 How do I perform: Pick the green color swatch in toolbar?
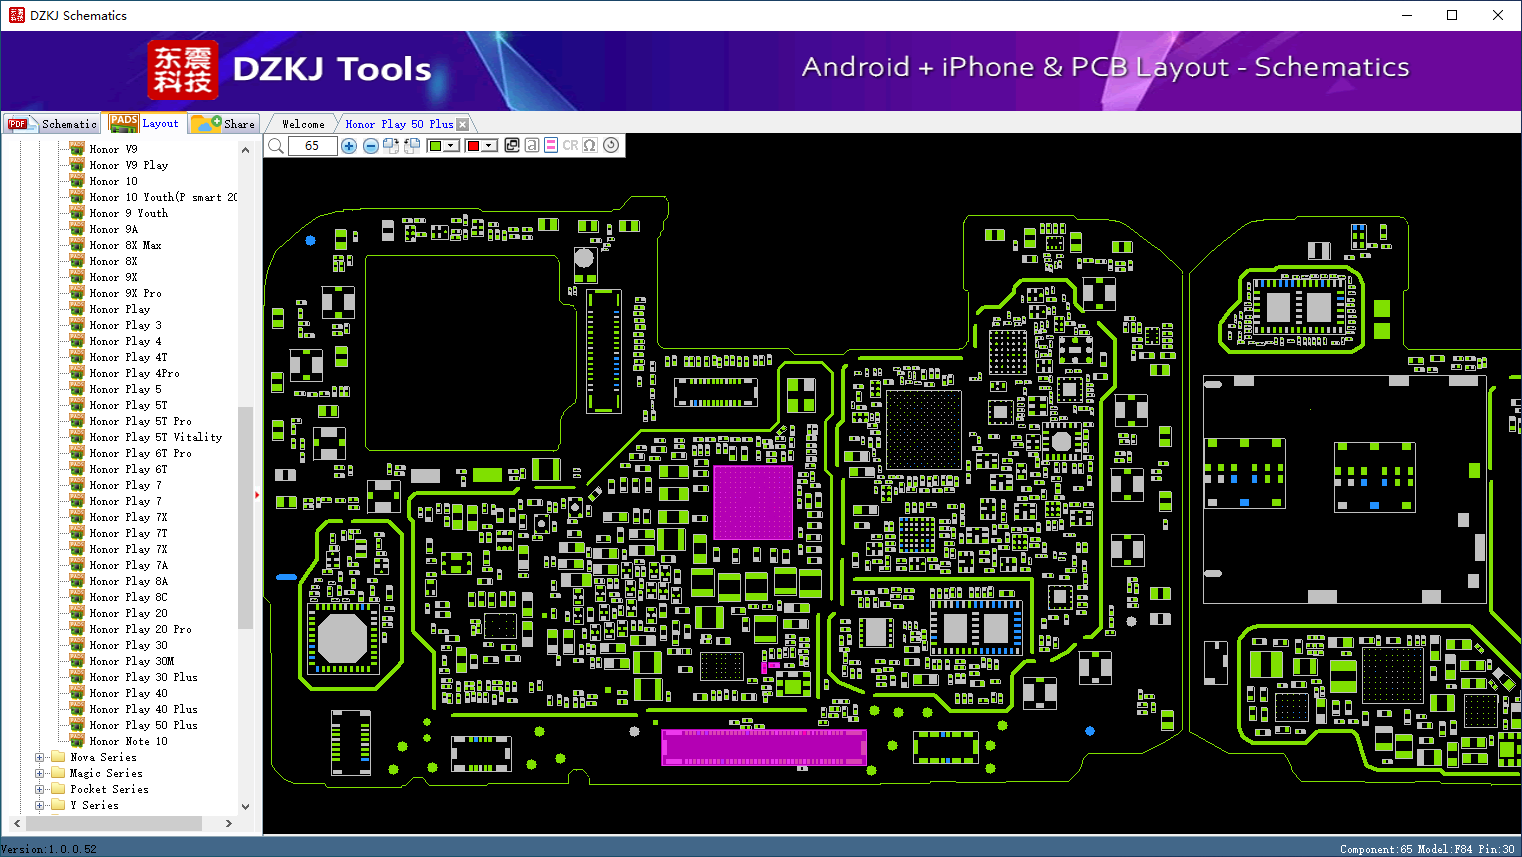[x=435, y=146]
